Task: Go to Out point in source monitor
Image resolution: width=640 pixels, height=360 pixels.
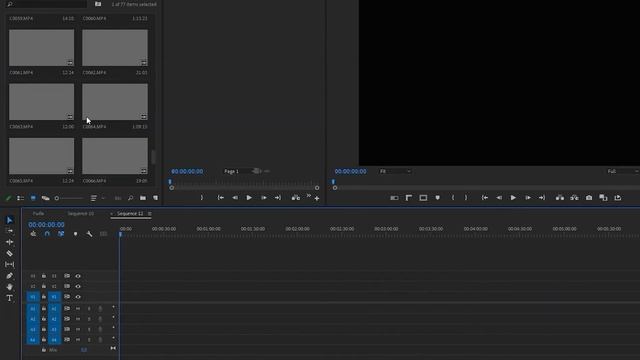Action: pyautogui.click(x=278, y=198)
